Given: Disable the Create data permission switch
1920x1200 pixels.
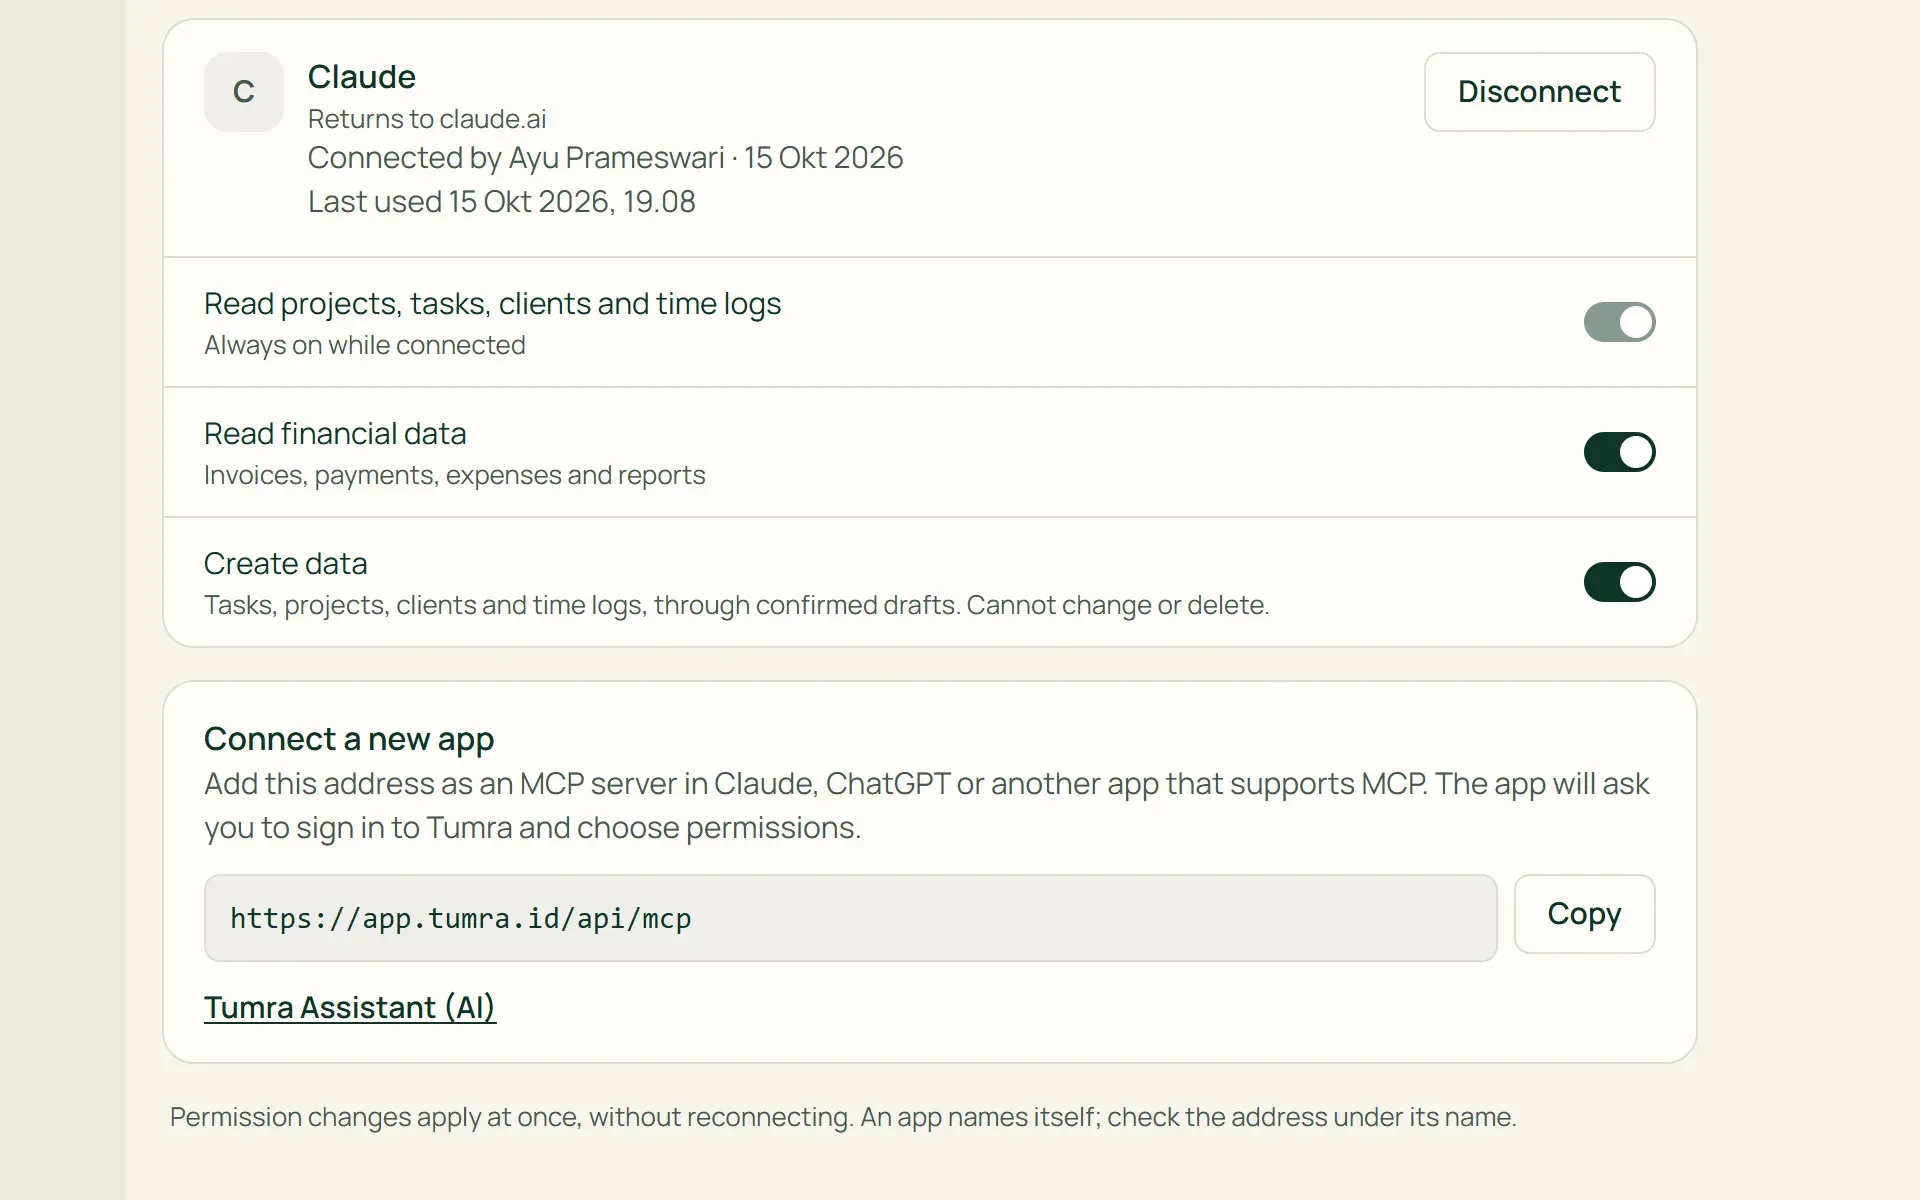Looking at the screenshot, I should (x=1619, y=582).
